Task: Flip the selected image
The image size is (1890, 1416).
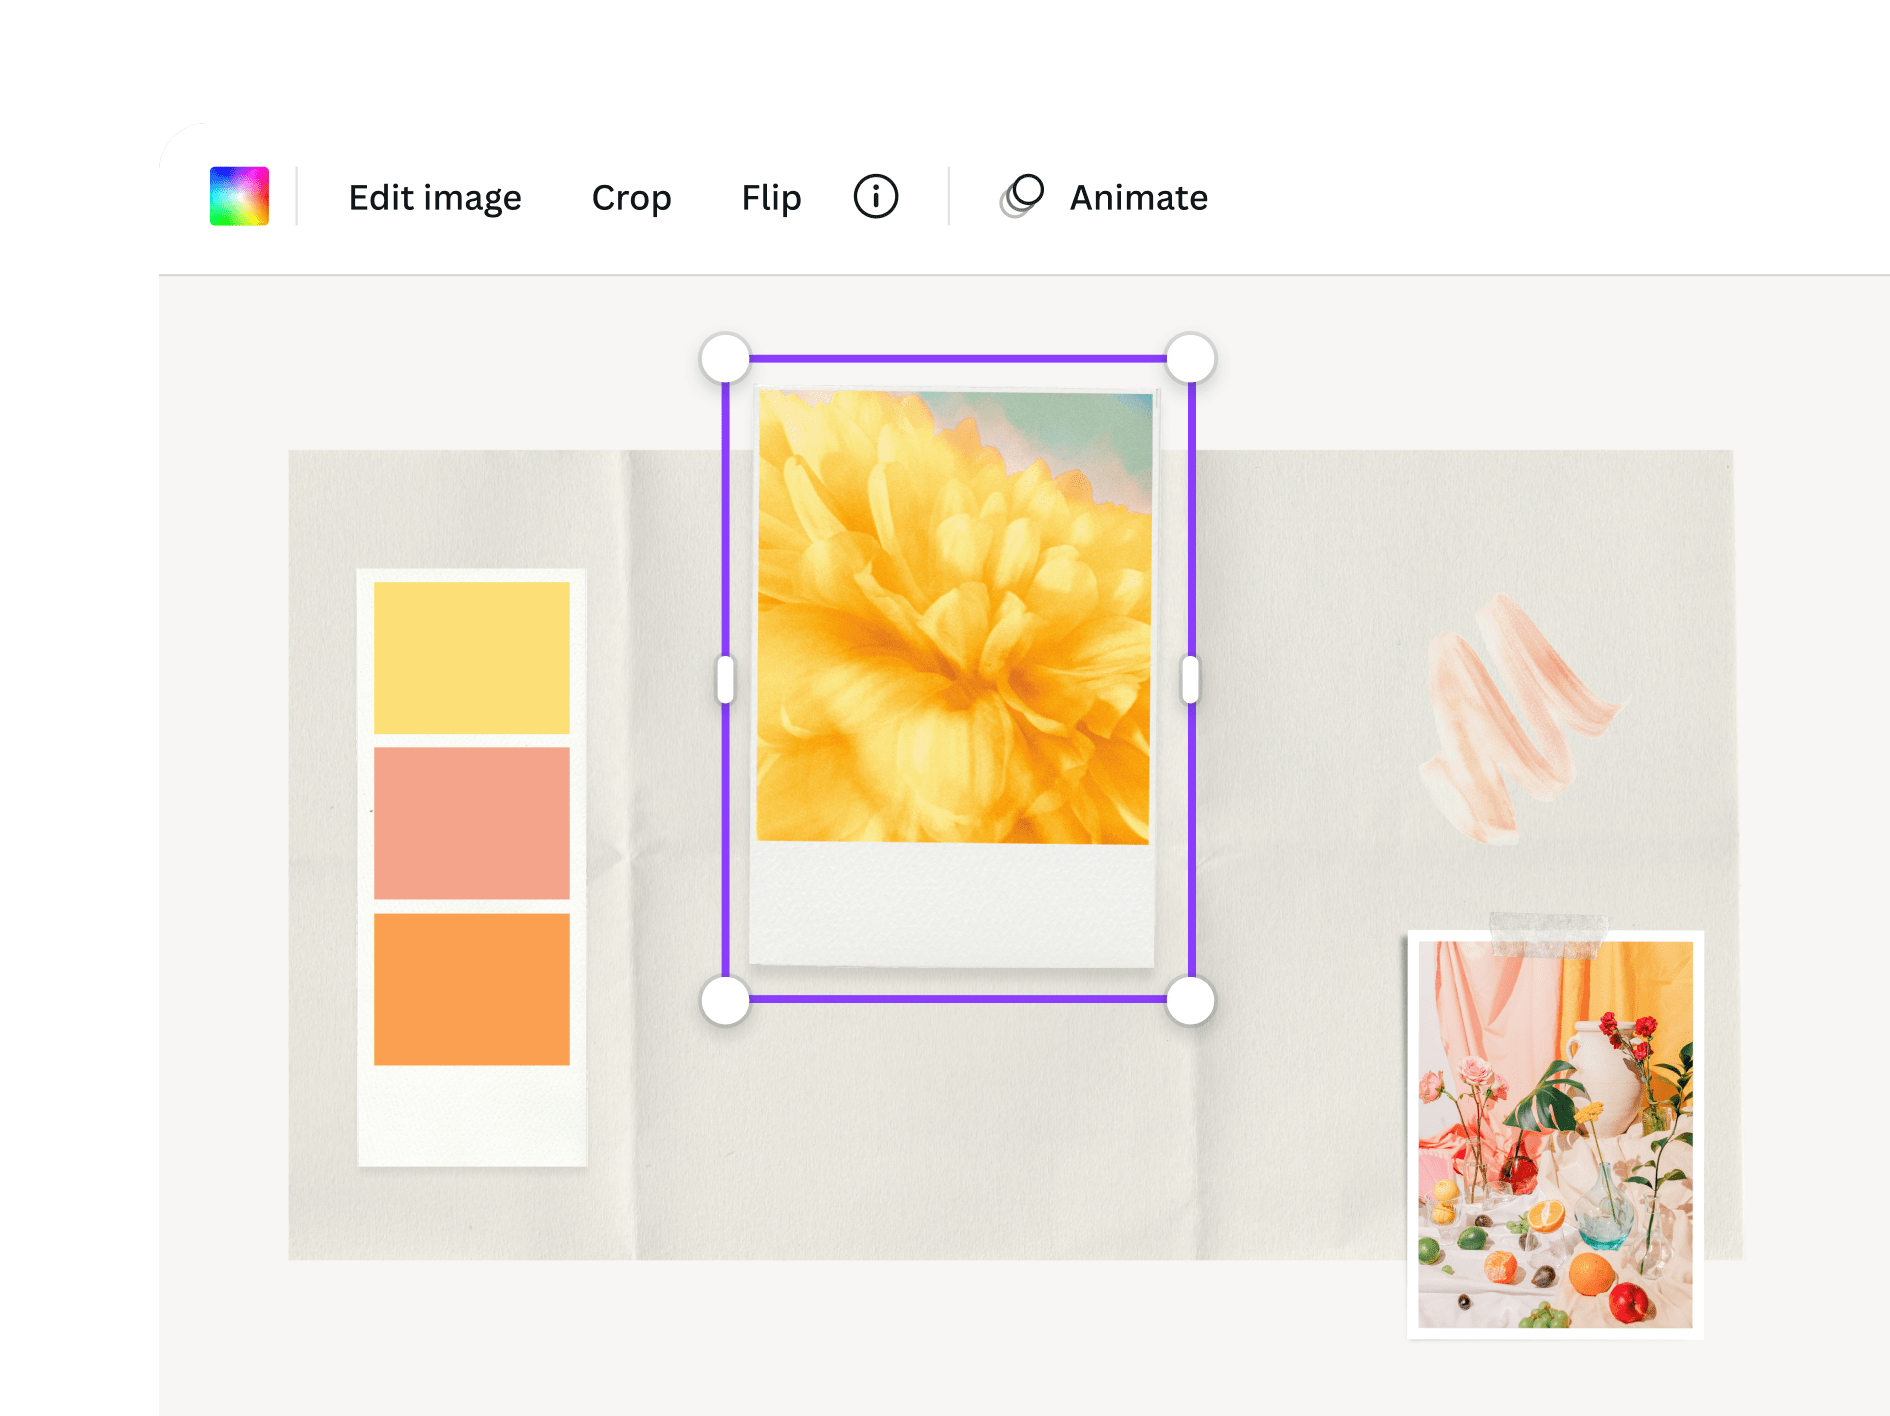Action: (x=770, y=196)
